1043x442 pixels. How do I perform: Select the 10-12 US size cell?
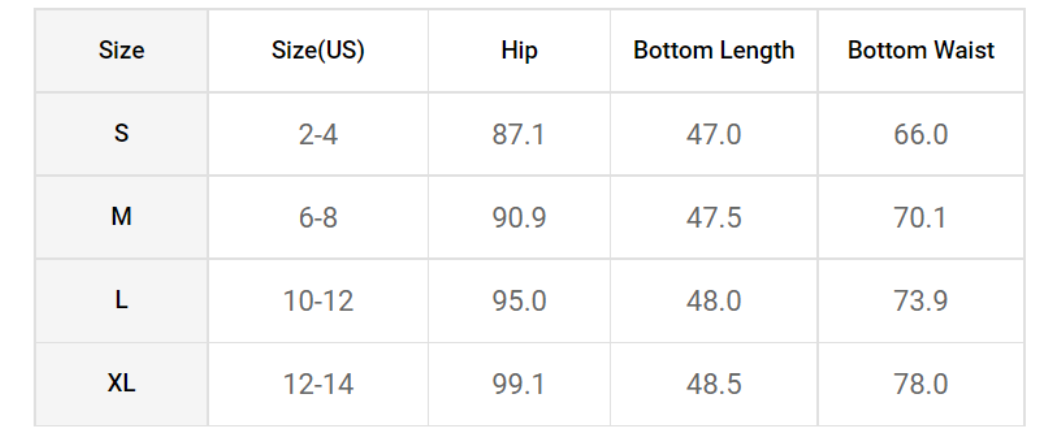click(x=318, y=301)
